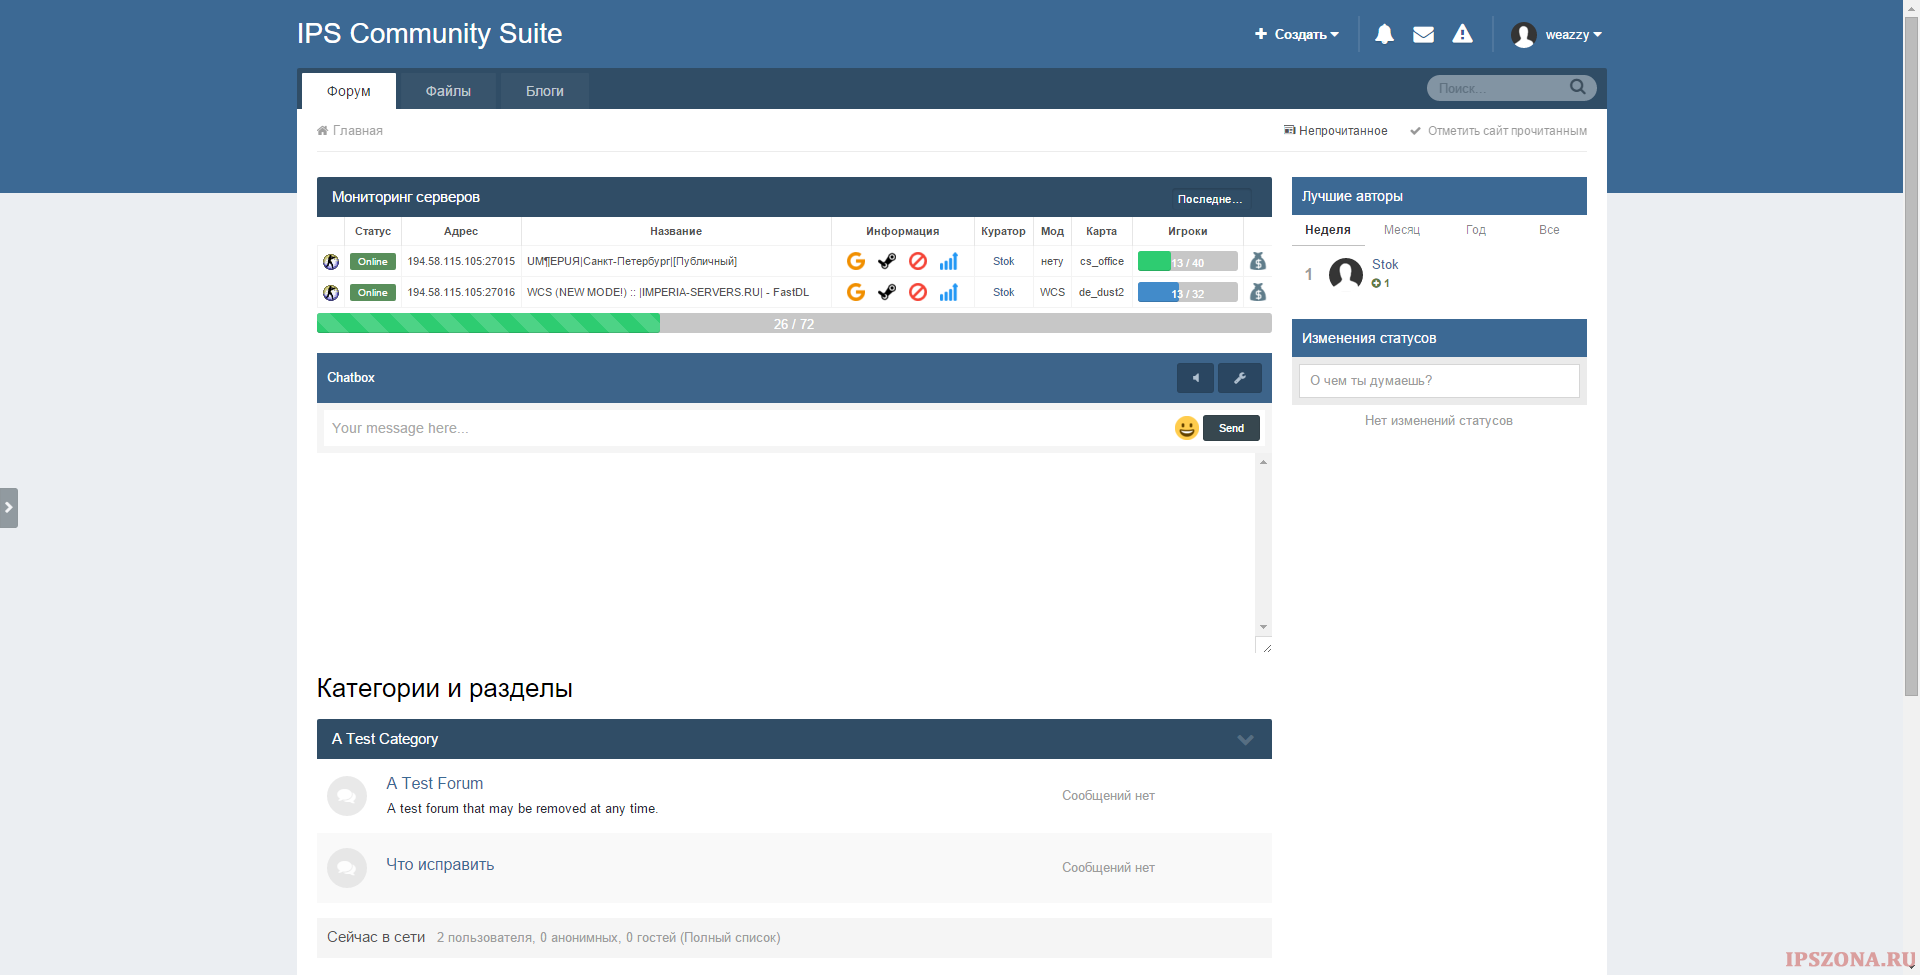Viewport: 1920px width, 975px height.
Task: Select the Год authors tab
Action: [1476, 230]
